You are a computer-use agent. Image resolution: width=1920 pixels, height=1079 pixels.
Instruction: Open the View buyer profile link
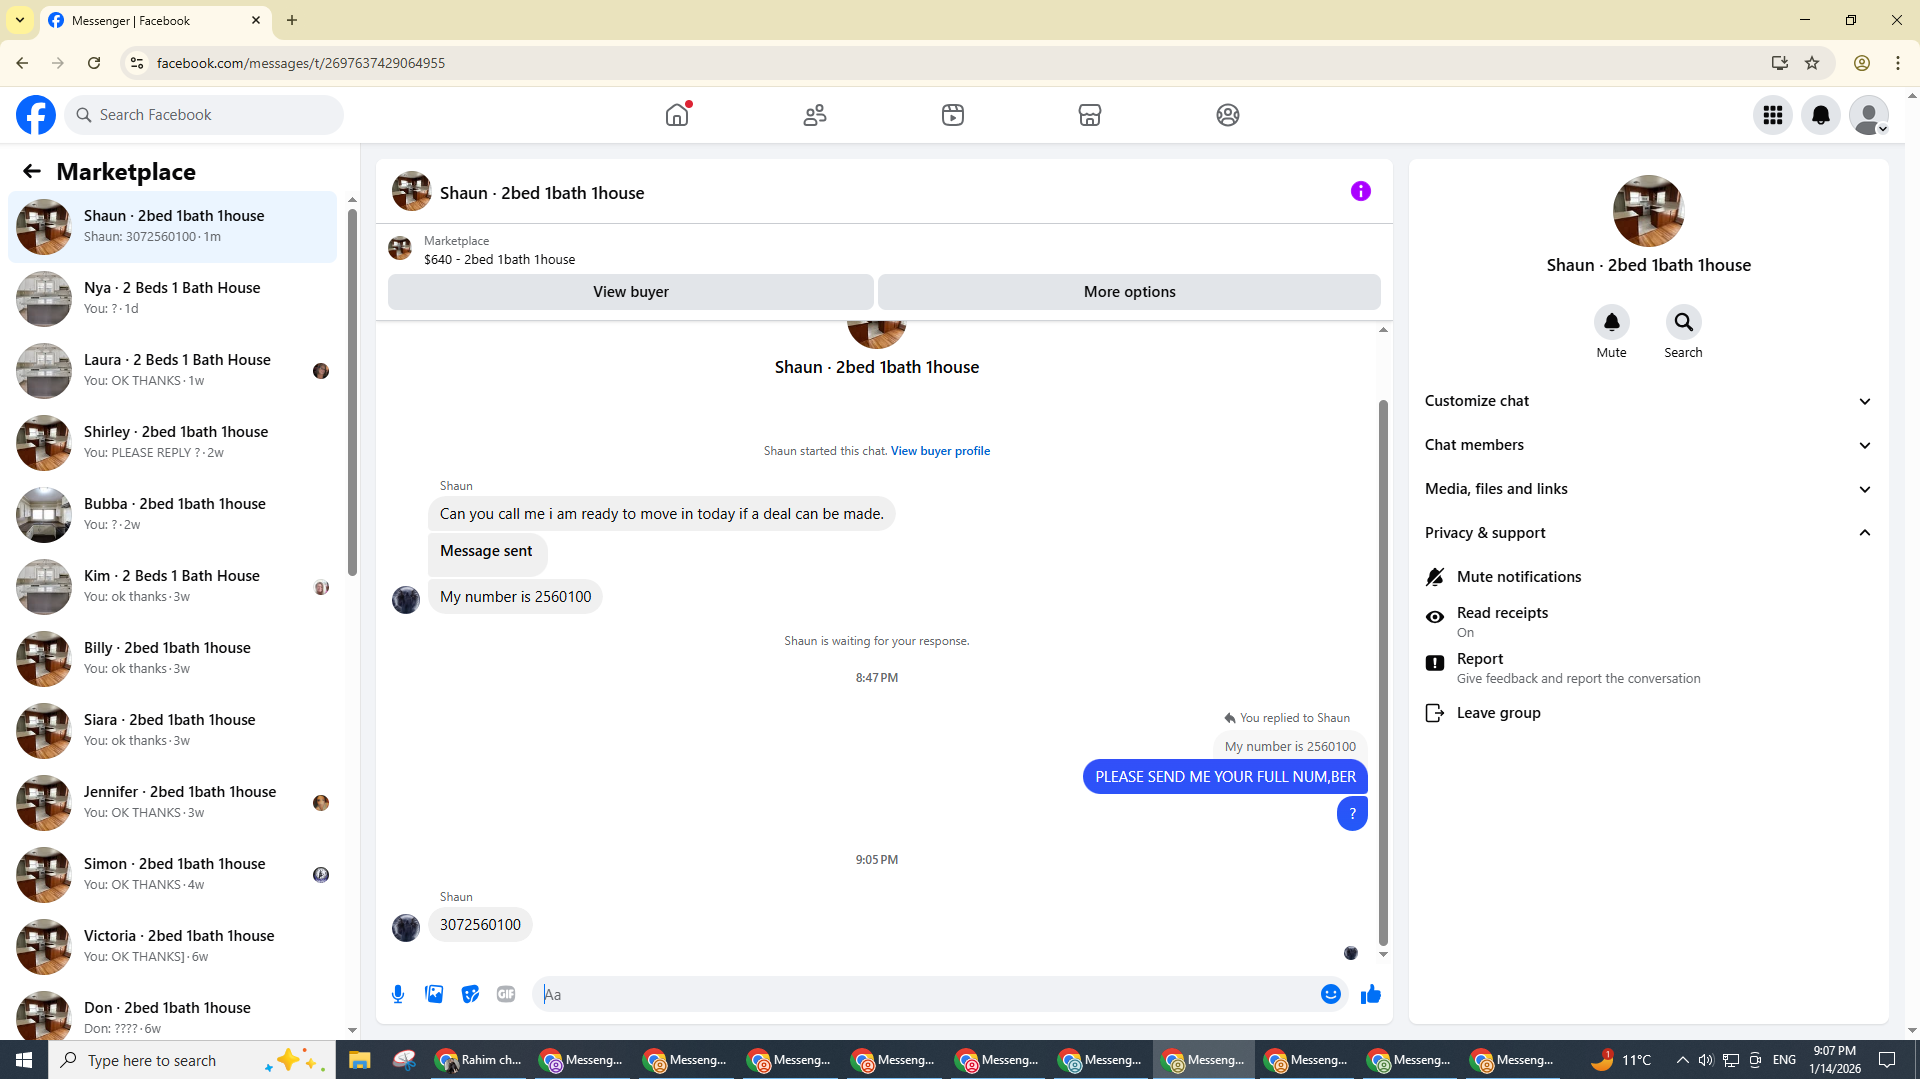pos(940,451)
